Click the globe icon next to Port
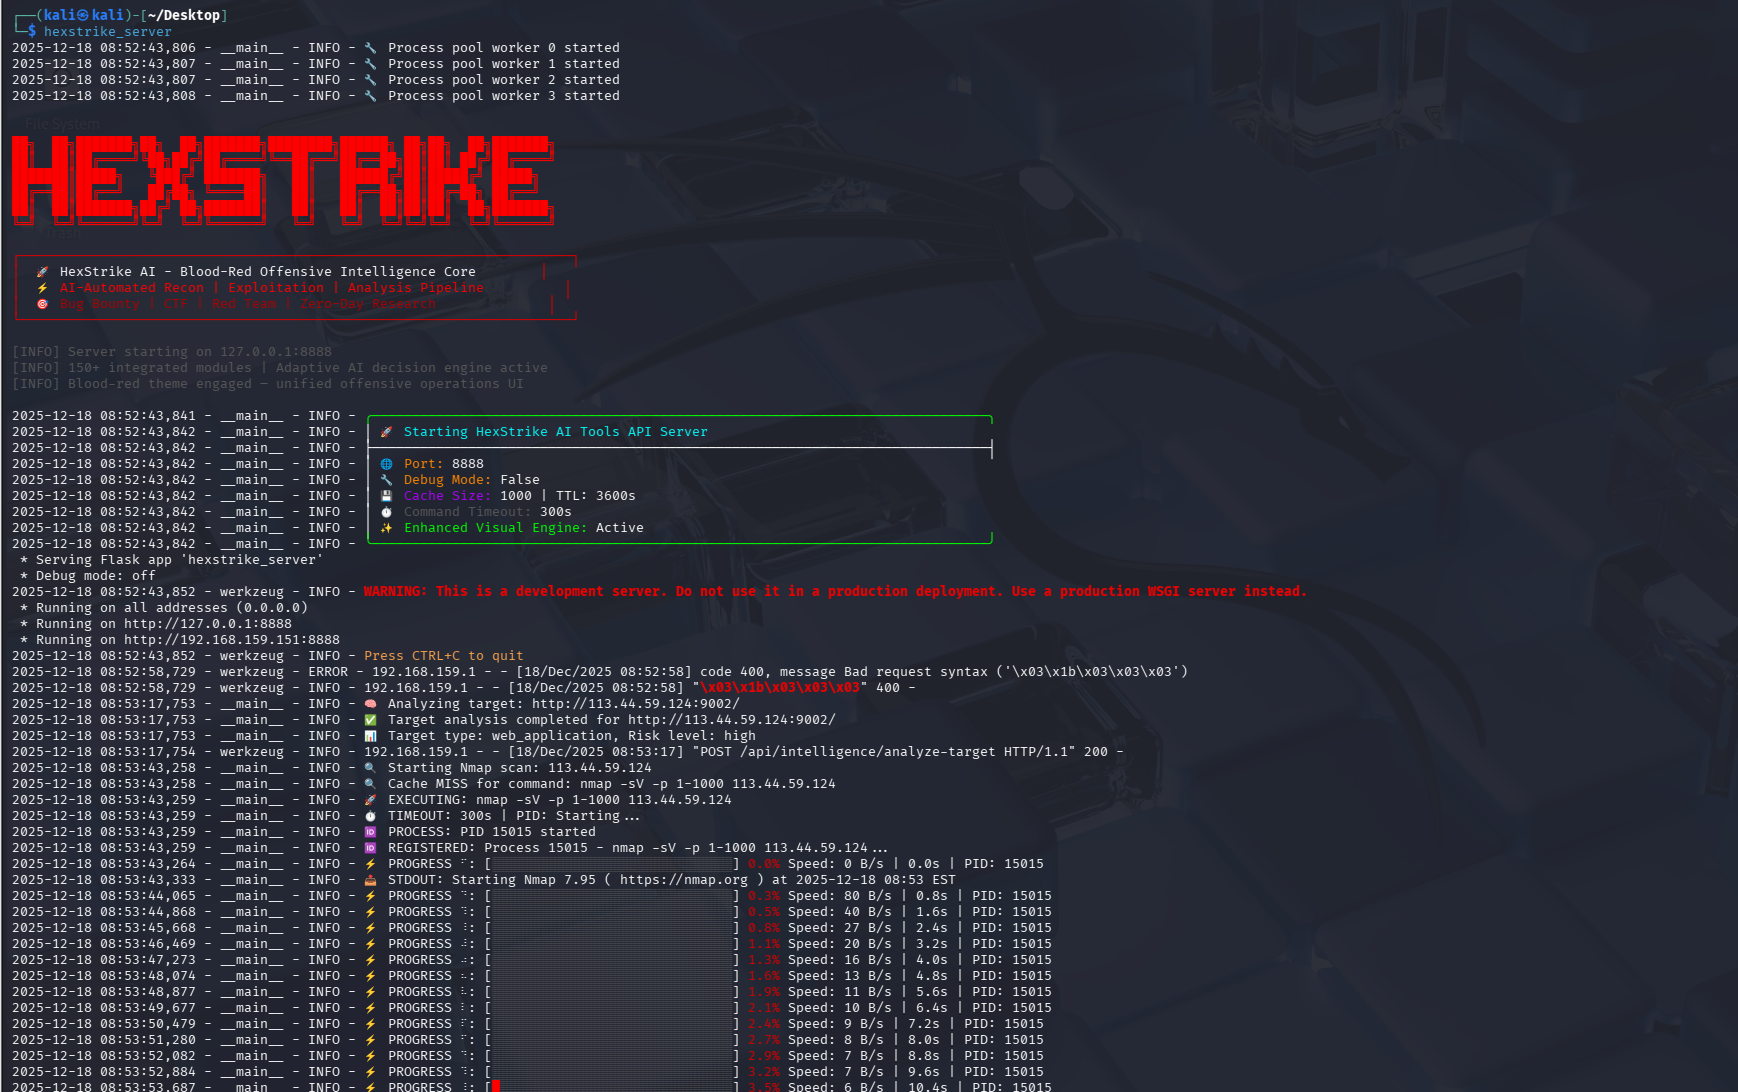 tap(386, 464)
